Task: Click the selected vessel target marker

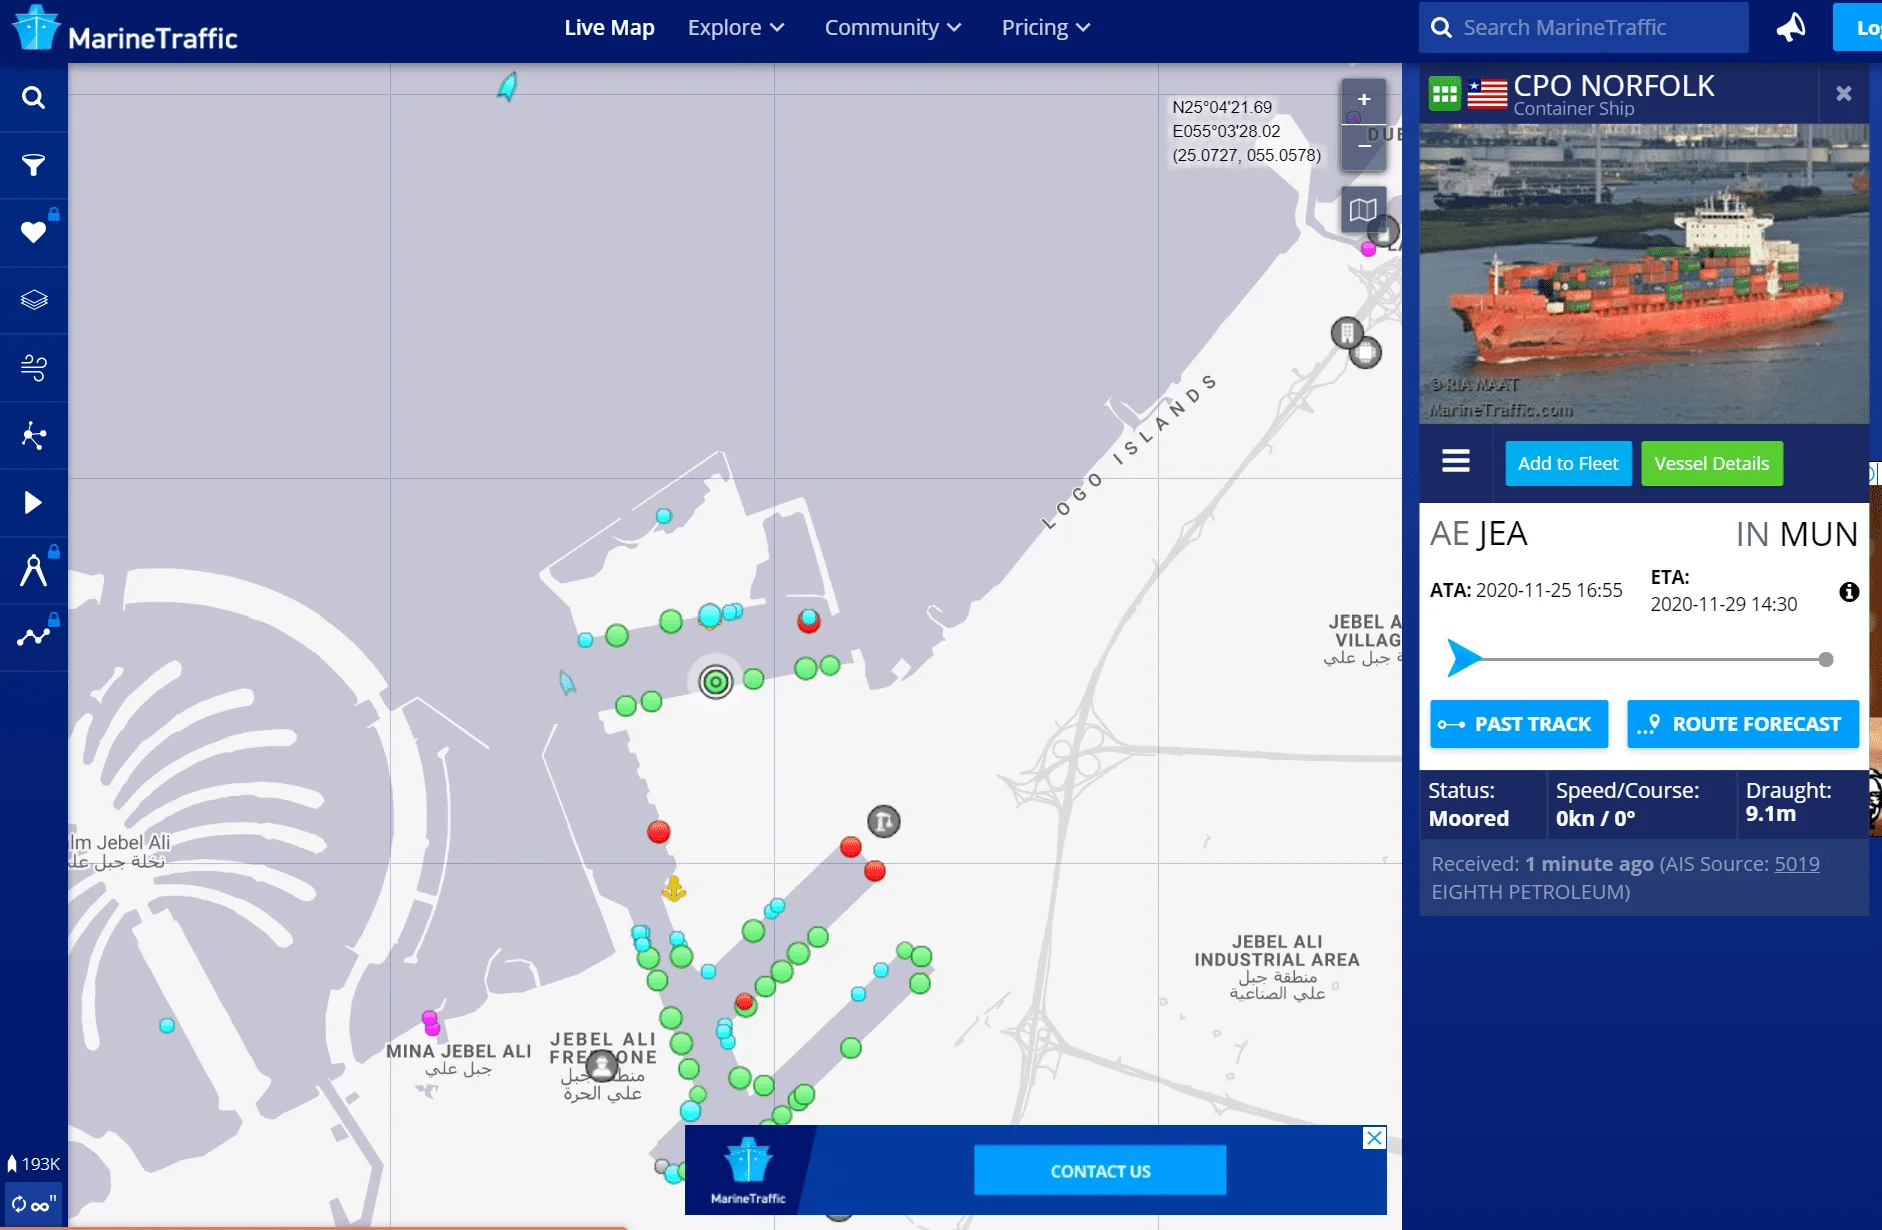Action: [716, 682]
